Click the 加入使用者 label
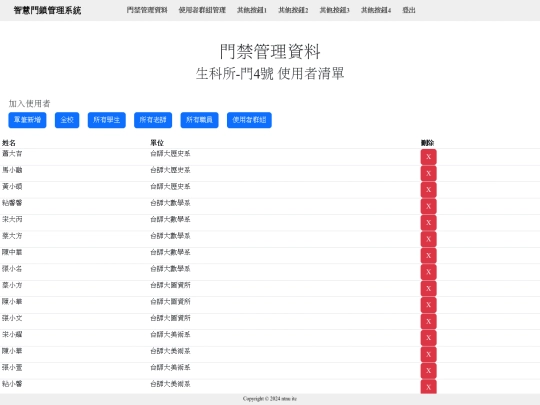 (29, 103)
